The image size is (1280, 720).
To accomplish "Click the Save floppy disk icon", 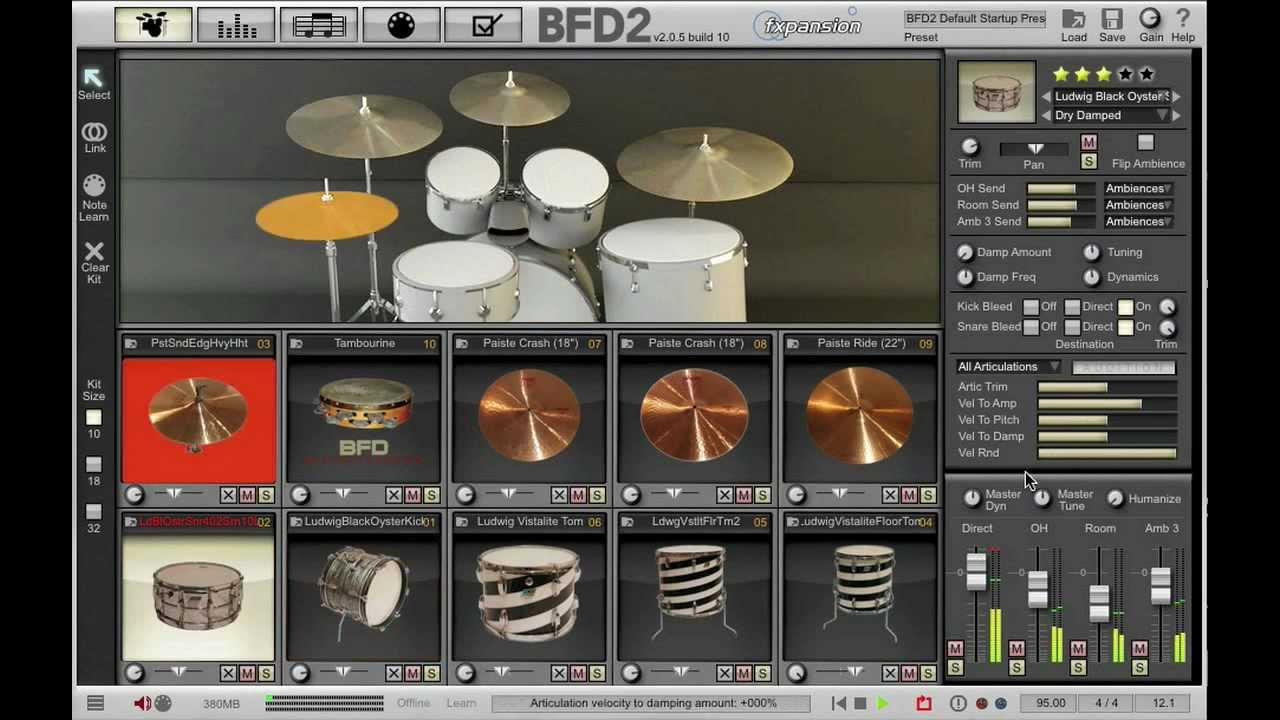I will coord(1112,19).
